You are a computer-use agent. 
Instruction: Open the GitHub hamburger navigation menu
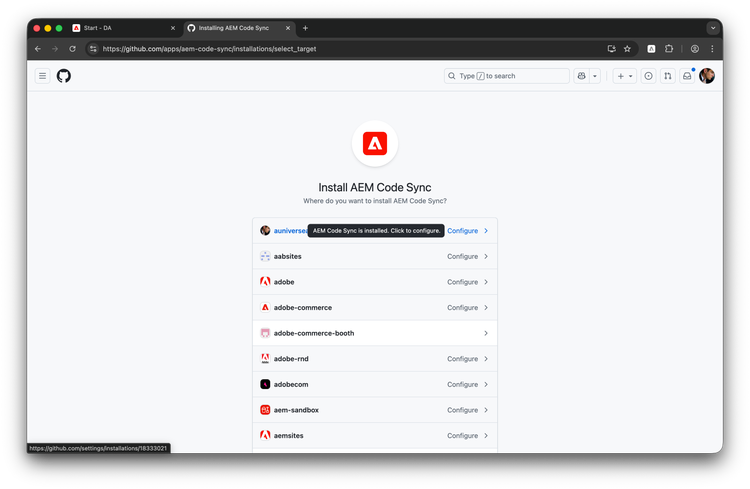click(43, 76)
